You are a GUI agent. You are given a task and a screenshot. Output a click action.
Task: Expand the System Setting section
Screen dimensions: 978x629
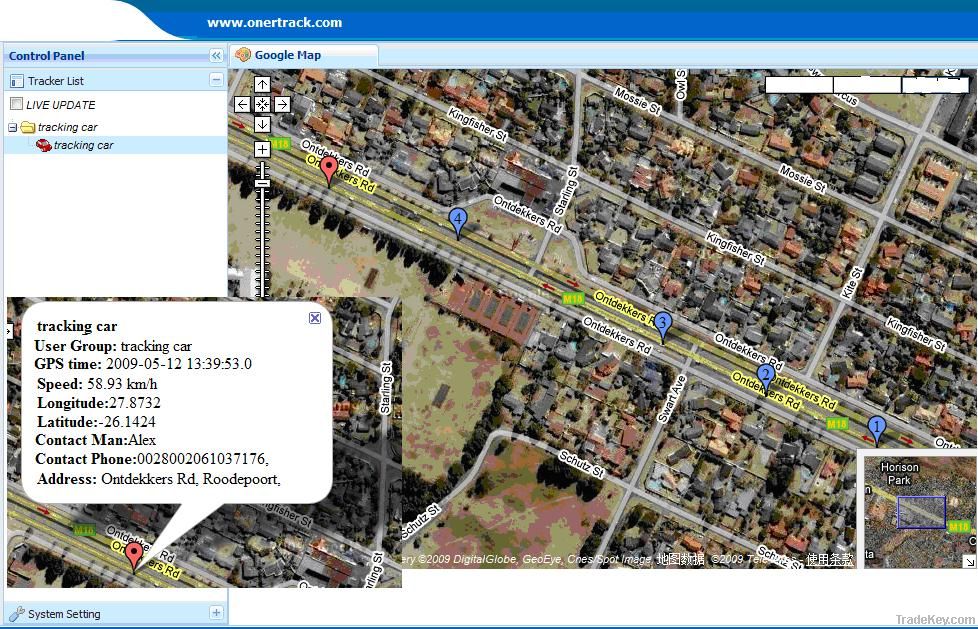coord(216,613)
